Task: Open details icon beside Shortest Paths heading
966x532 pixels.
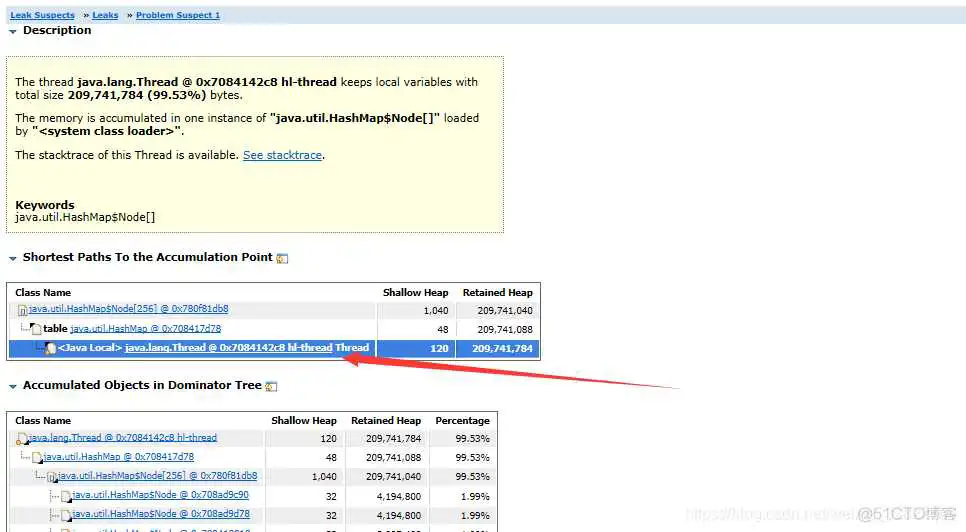Action: tap(282, 258)
